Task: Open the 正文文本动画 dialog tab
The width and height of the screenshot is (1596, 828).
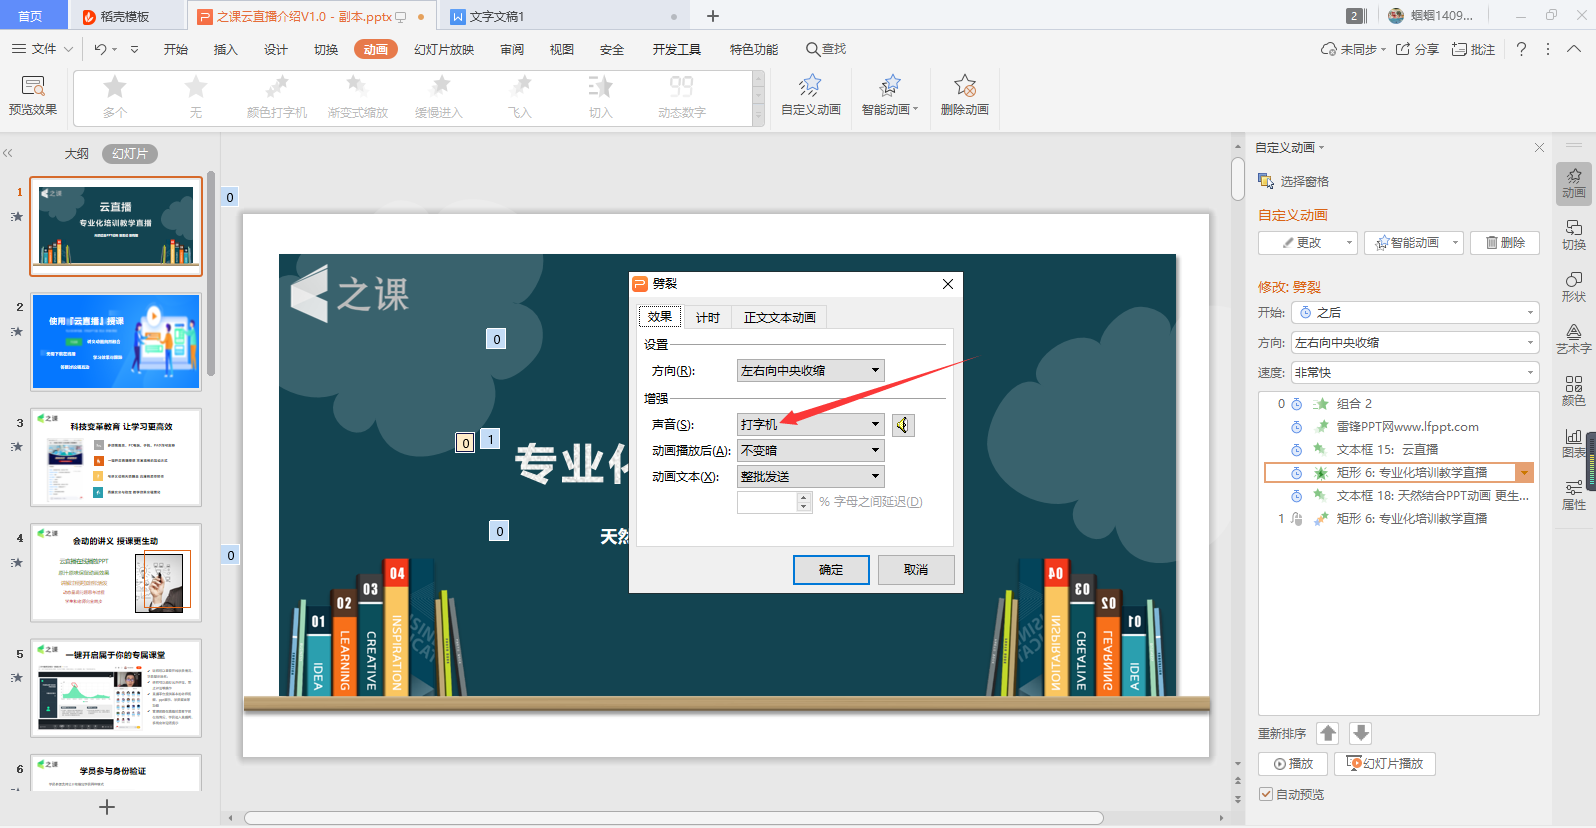Action: (x=780, y=317)
